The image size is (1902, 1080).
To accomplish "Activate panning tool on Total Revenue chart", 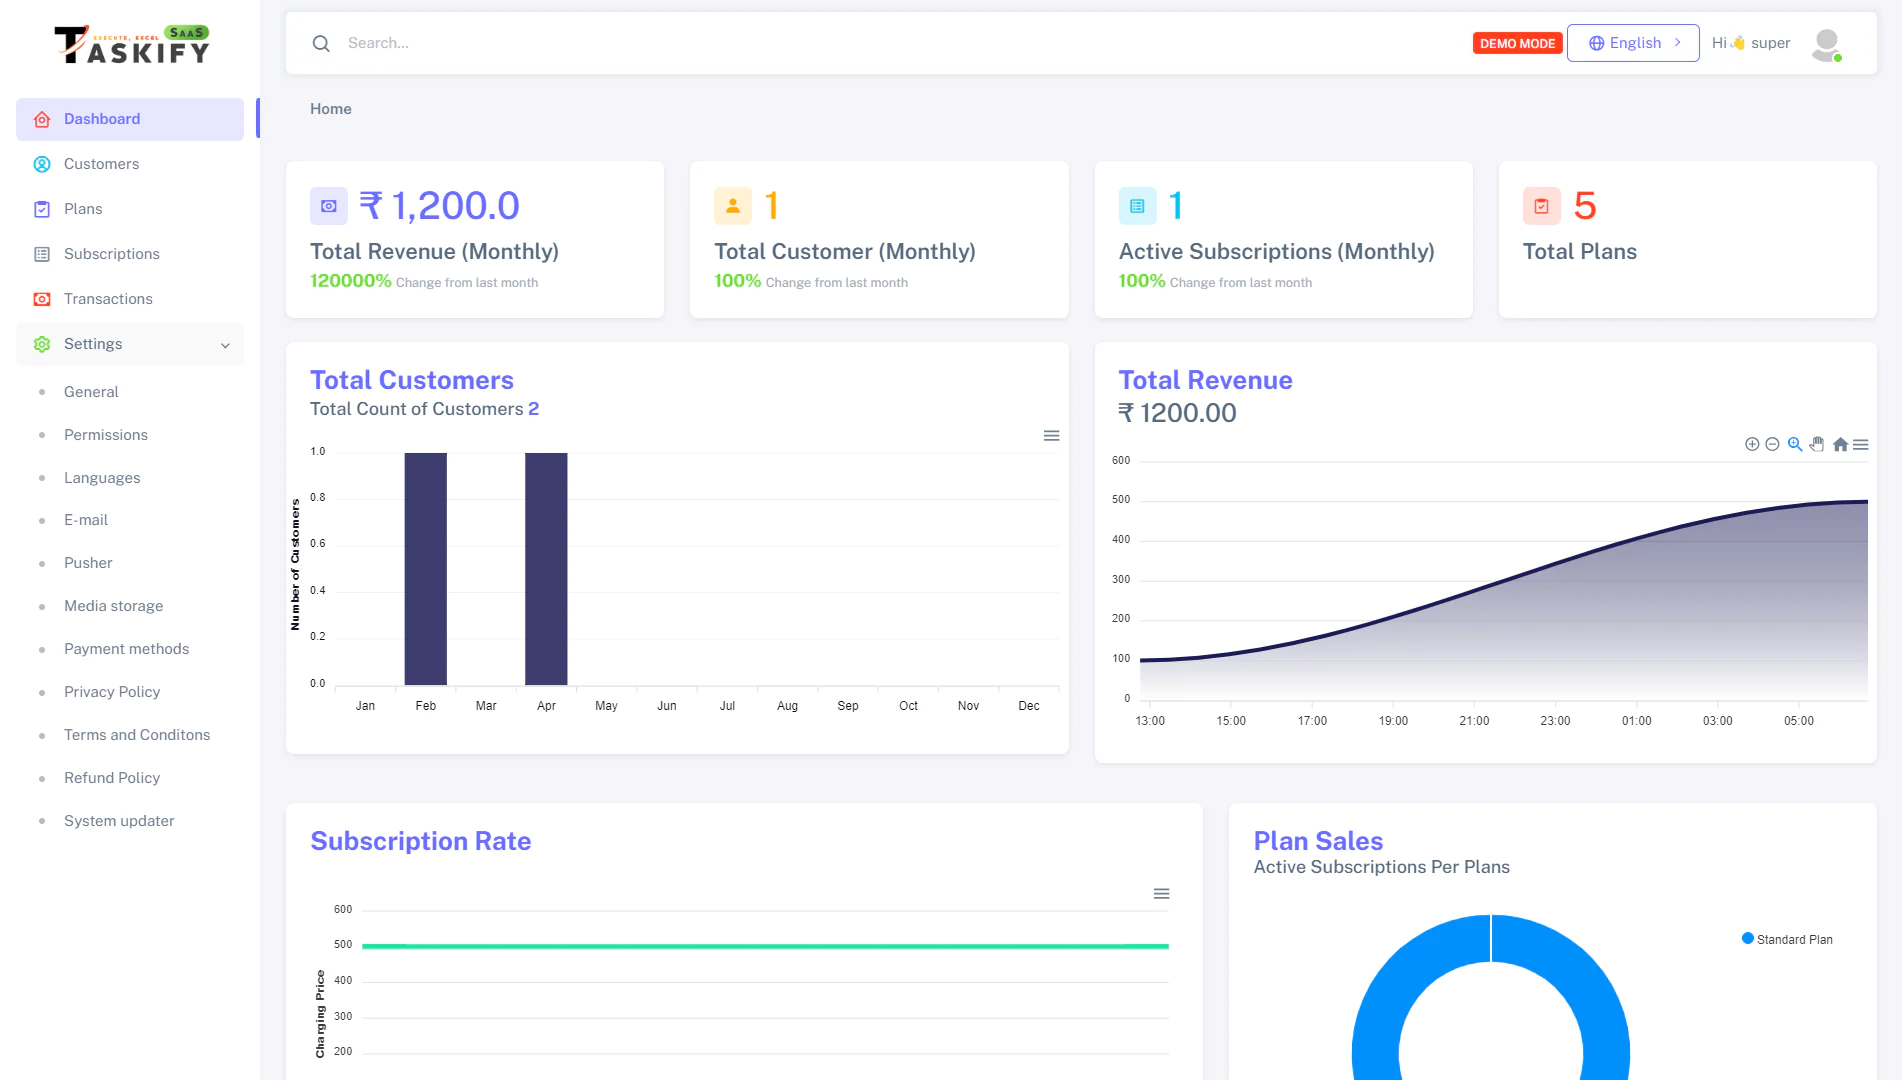I will coord(1817,444).
